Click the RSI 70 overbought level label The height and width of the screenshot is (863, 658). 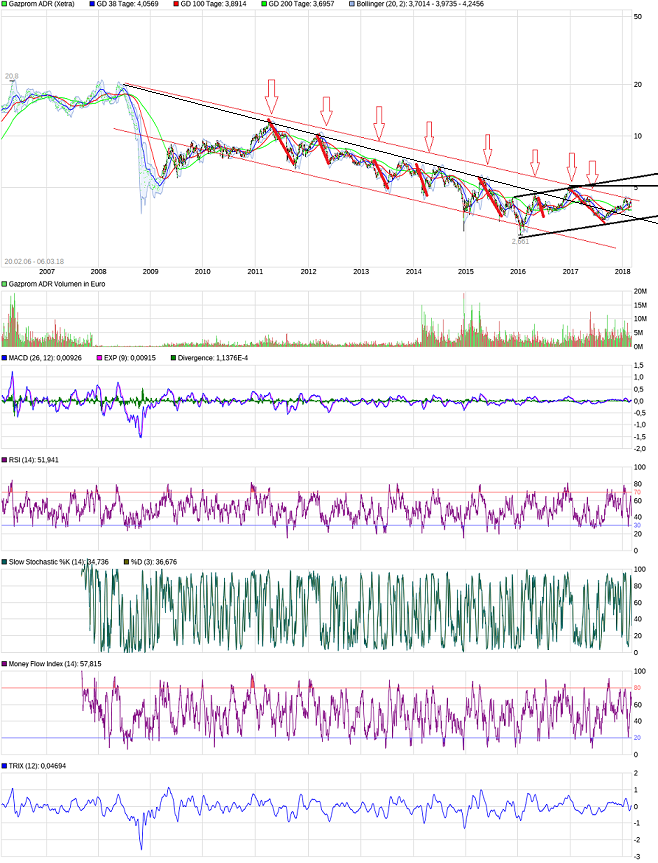pos(637,492)
